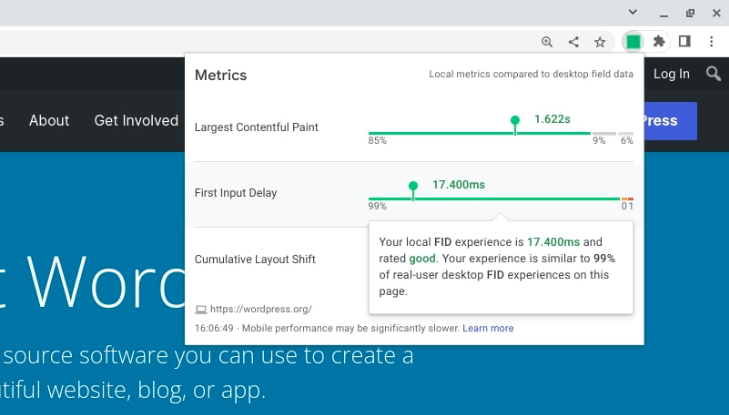Select the Cumulative Layout Shift label
The height and width of the screenshot is (415, 729).
[x=255, y=259]
